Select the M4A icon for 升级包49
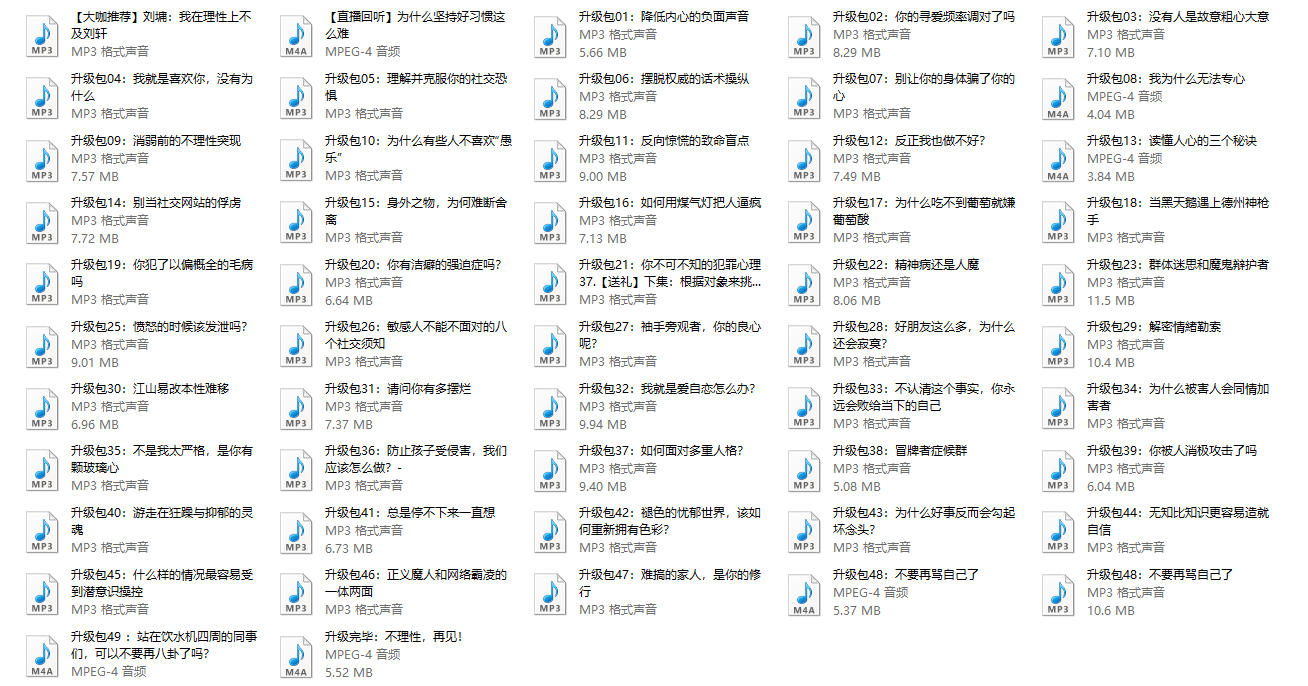Screen dimensions: 1308x686 41,655
